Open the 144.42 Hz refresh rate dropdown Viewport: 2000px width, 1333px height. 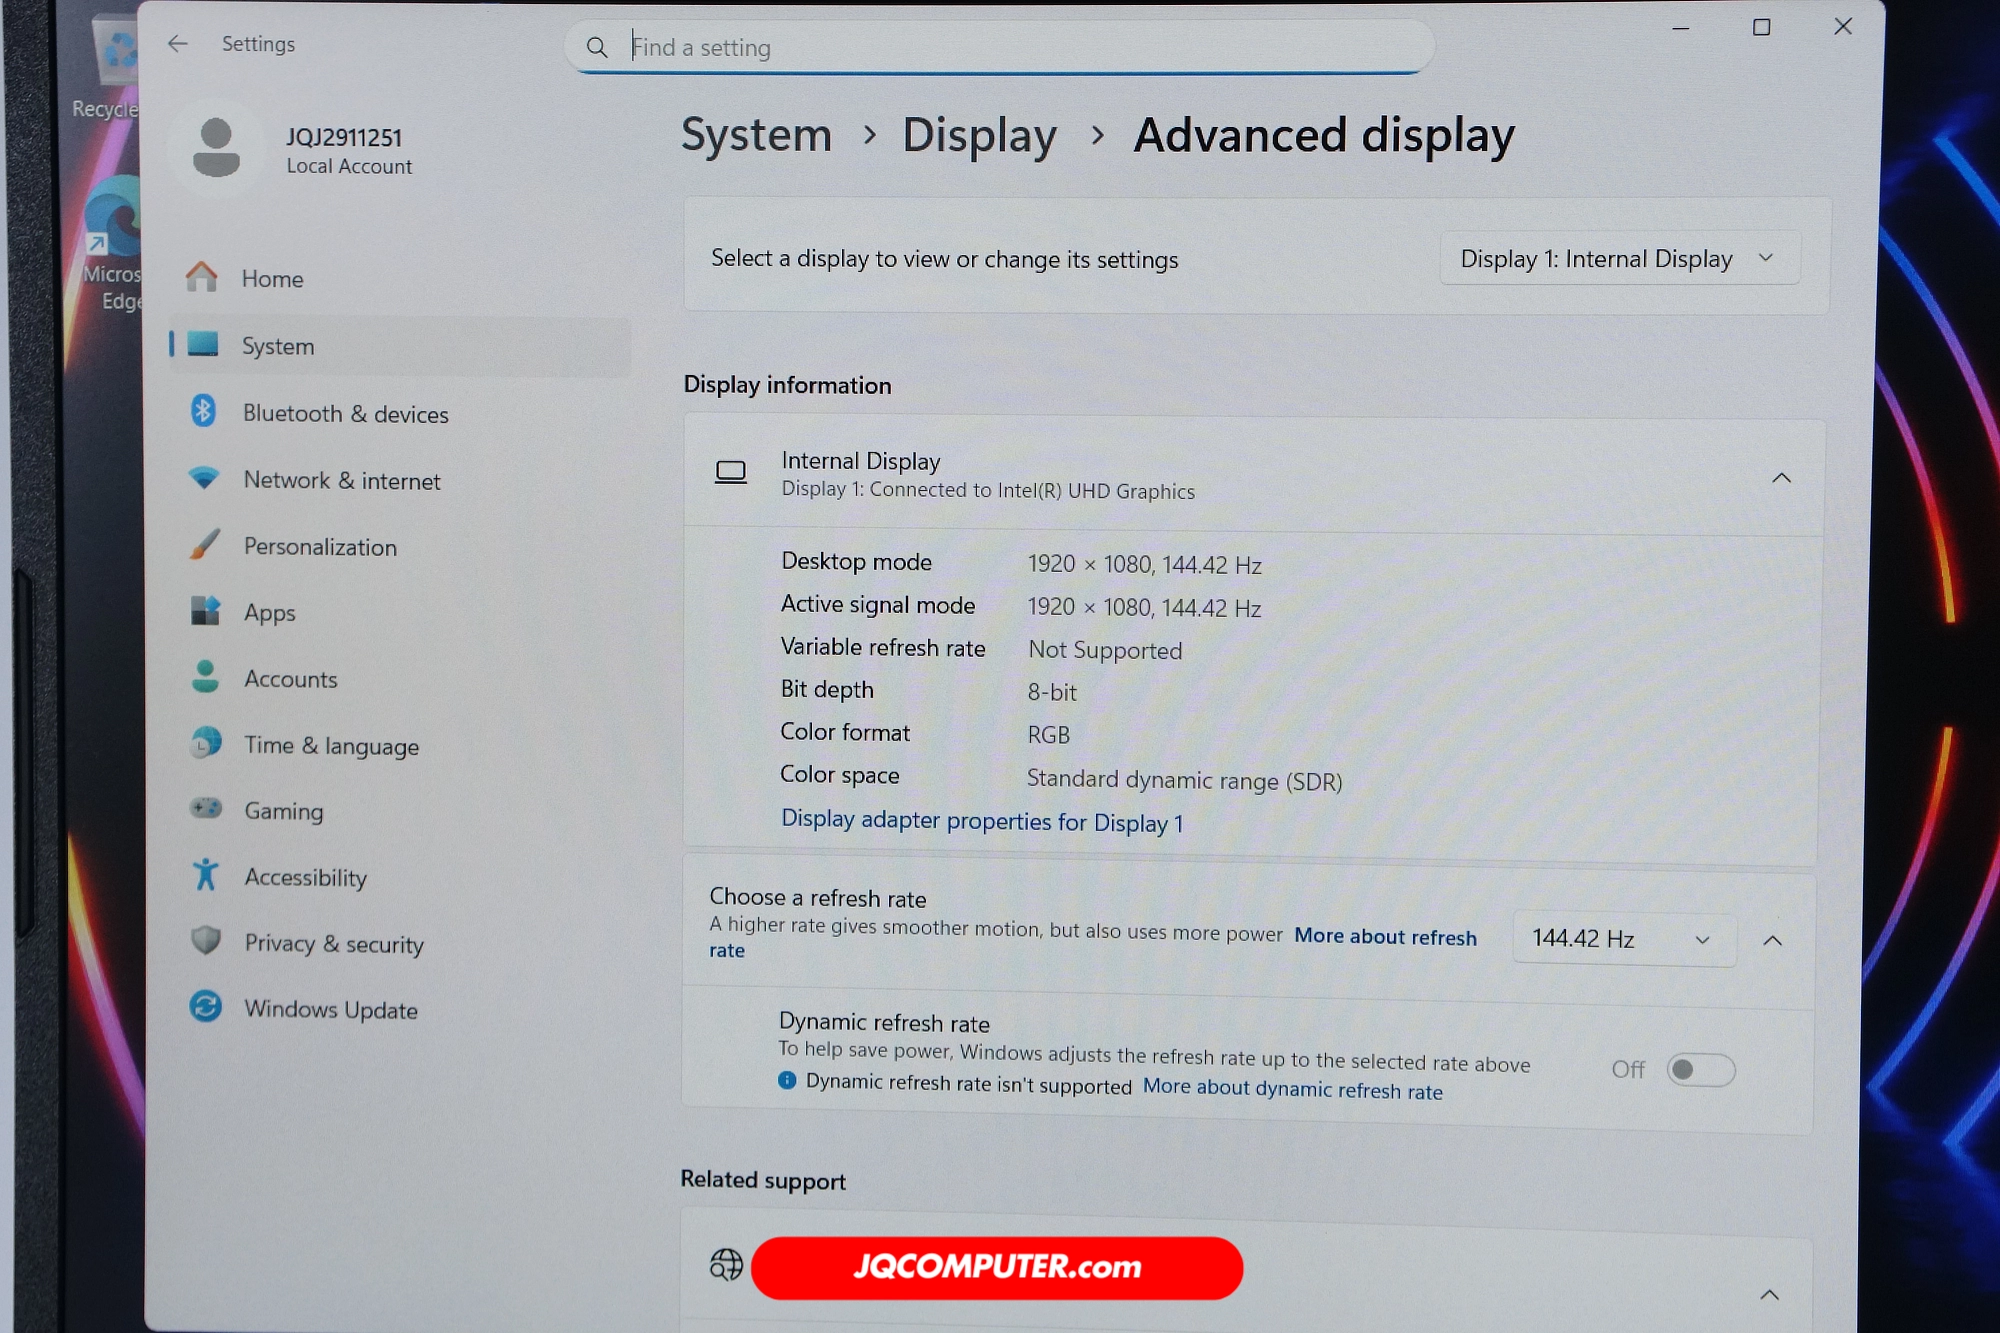[1624, 938]
